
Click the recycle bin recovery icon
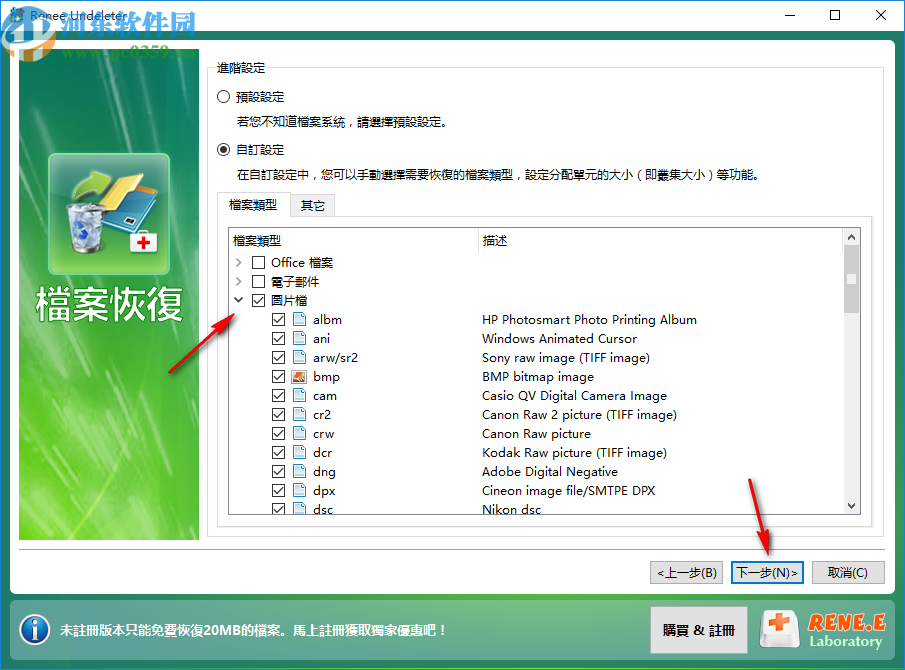pos(109,214)
